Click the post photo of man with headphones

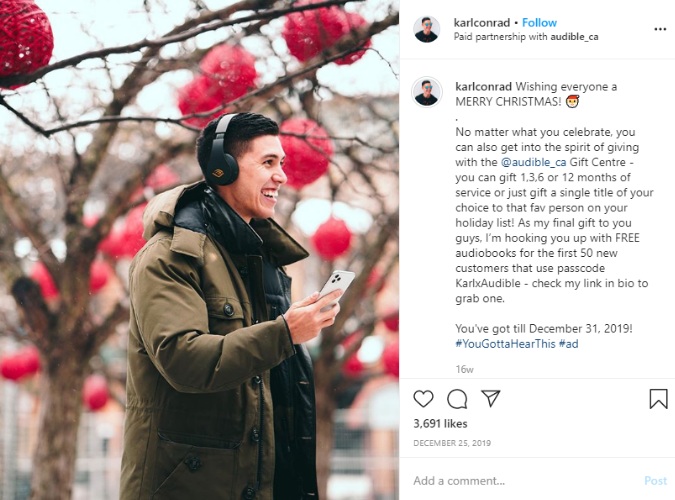click(199, 250)
